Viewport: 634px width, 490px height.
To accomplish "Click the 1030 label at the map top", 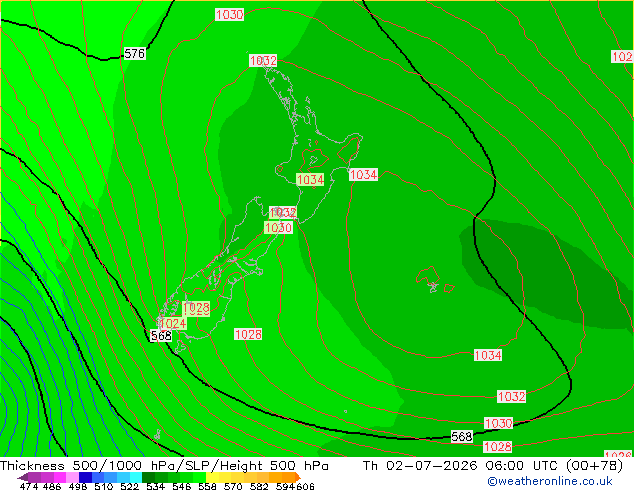I will click(x=229, y=15).
